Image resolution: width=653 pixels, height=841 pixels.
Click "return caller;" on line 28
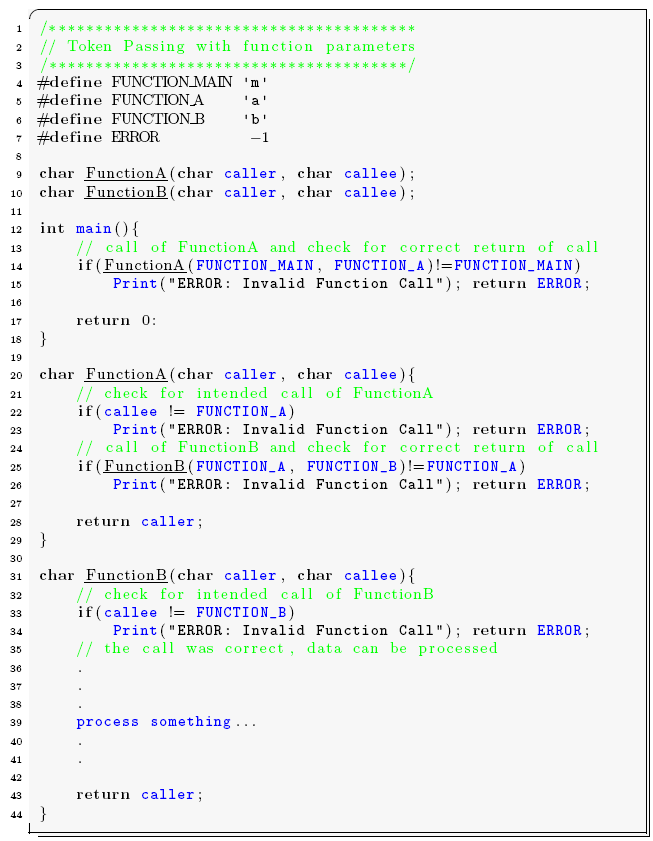coord(140,521)
